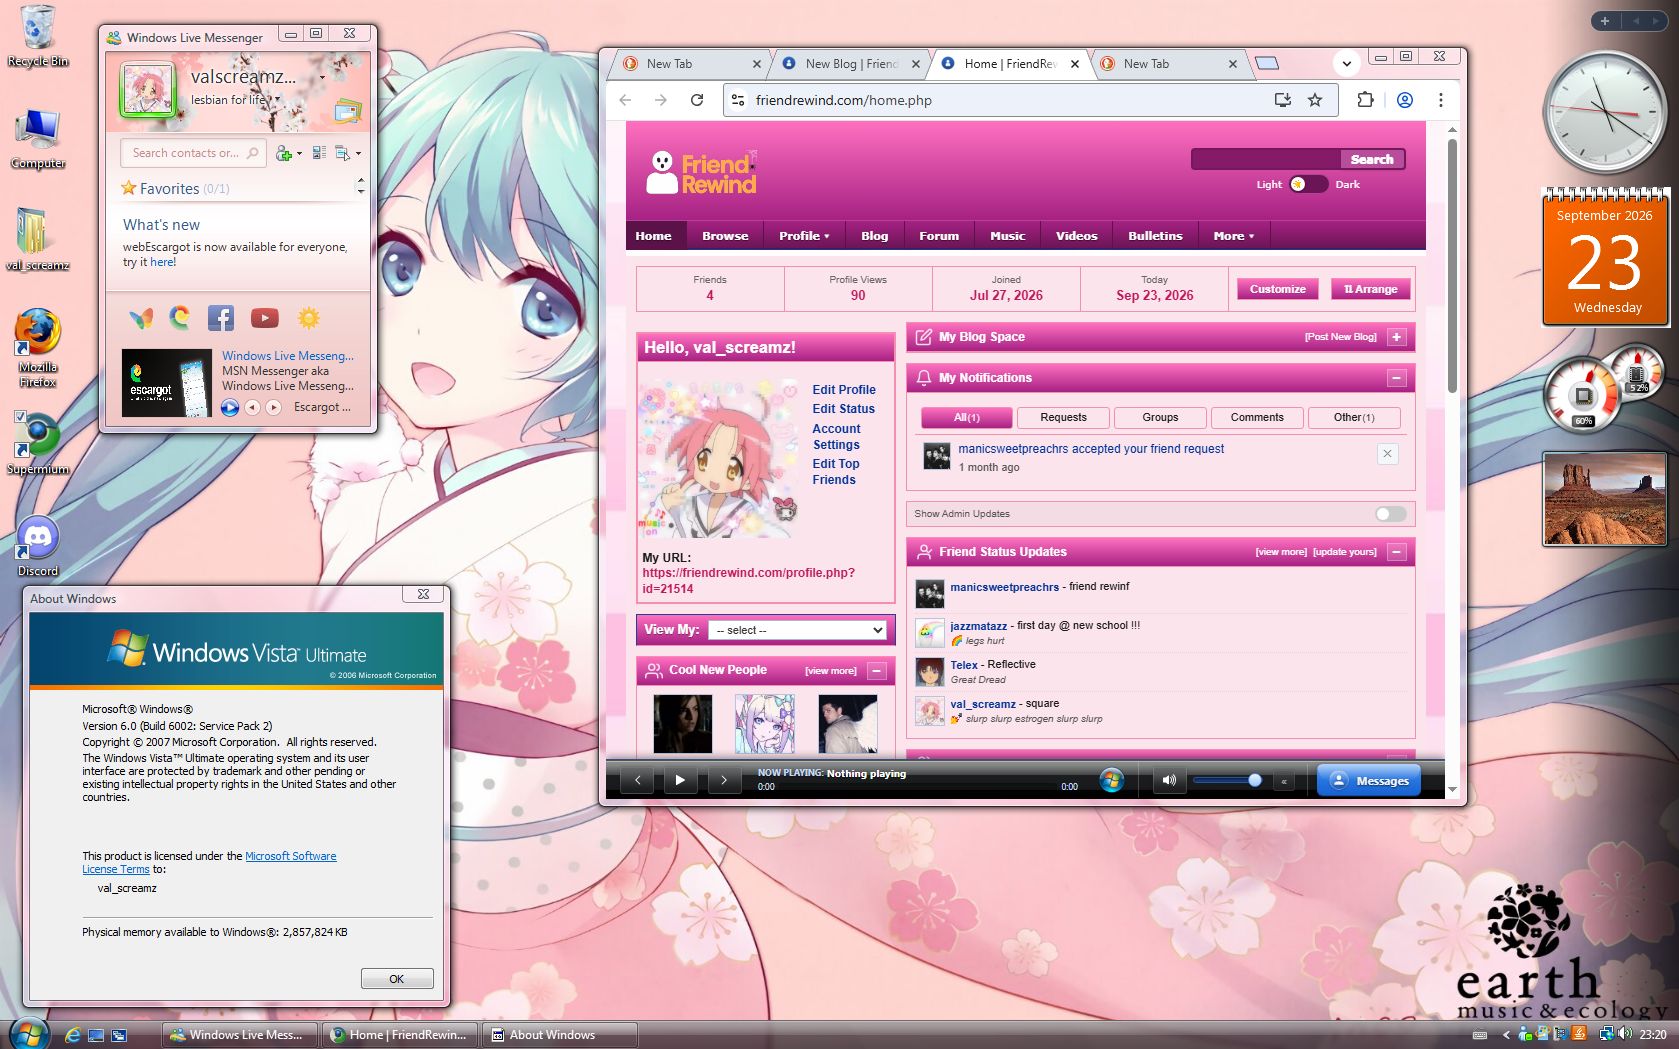Click the Facebook icon in Messenger
1679x1049 pixels.
(x=221, y=318)
